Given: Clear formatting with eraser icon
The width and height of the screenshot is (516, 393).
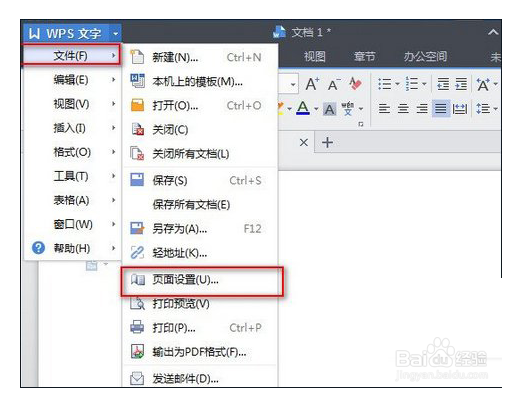Looking at the screenshot, I should coord(355,84).
